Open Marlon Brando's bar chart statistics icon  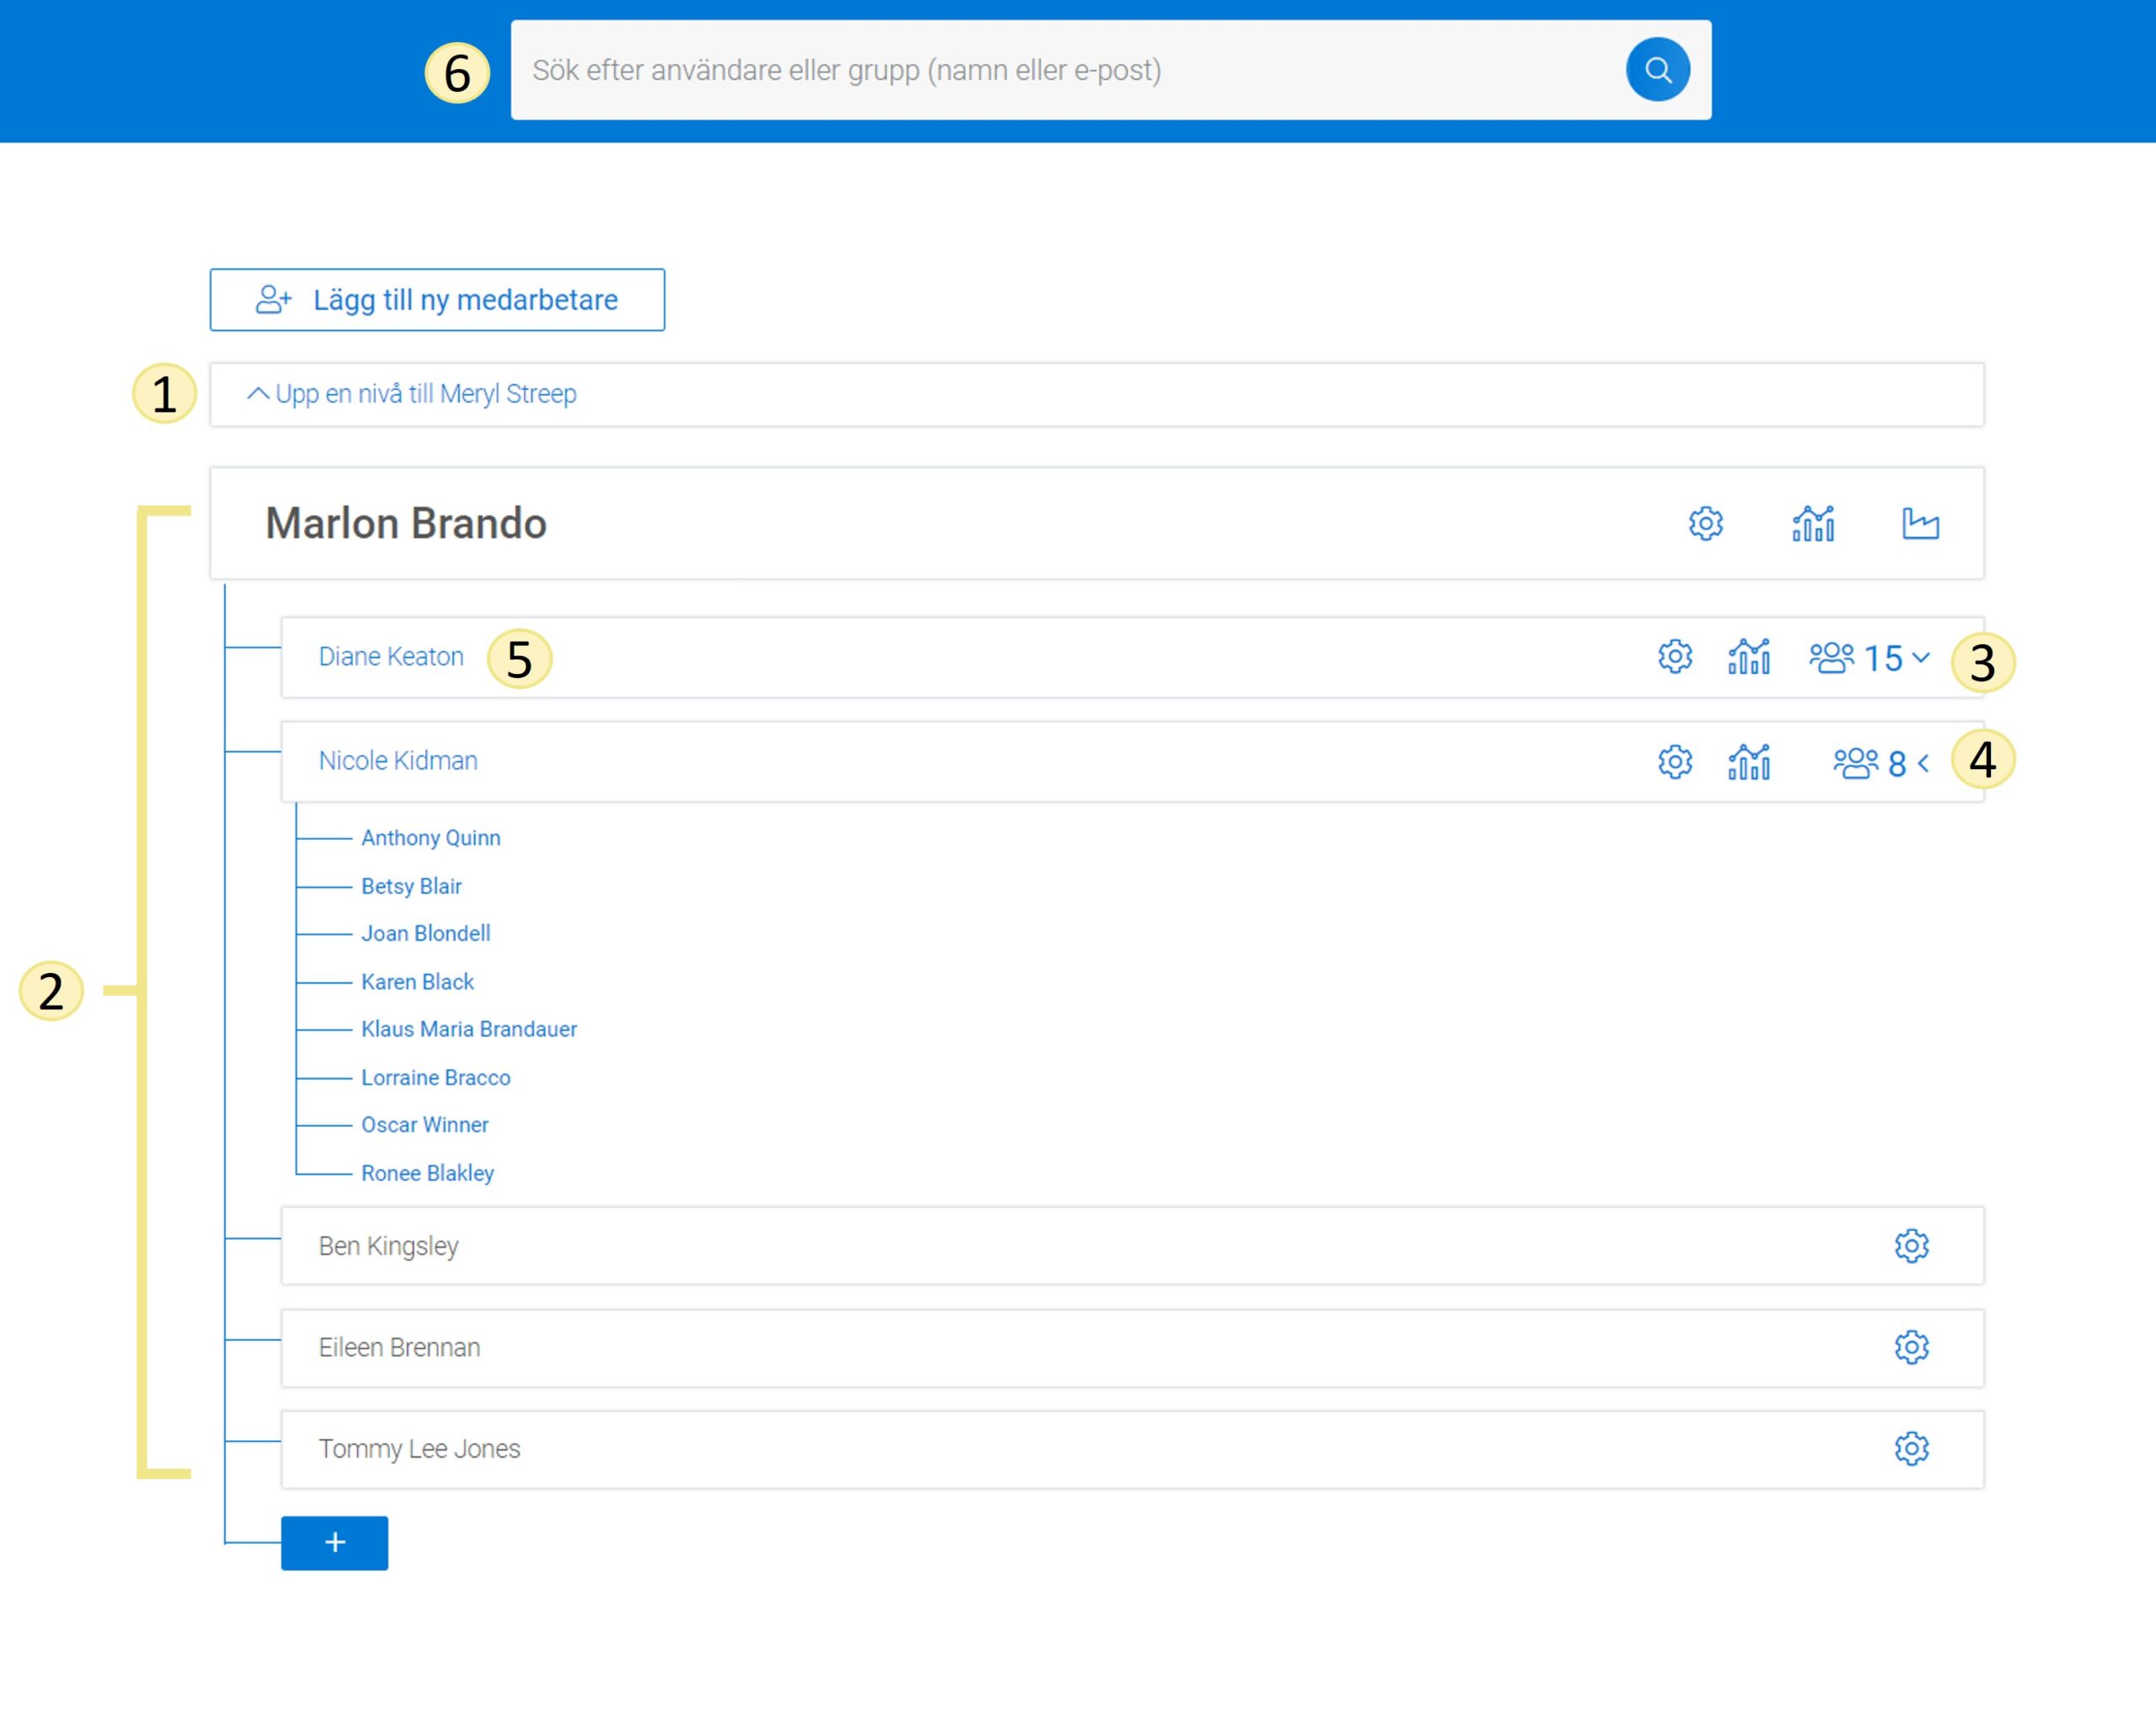click(1812, 523)
